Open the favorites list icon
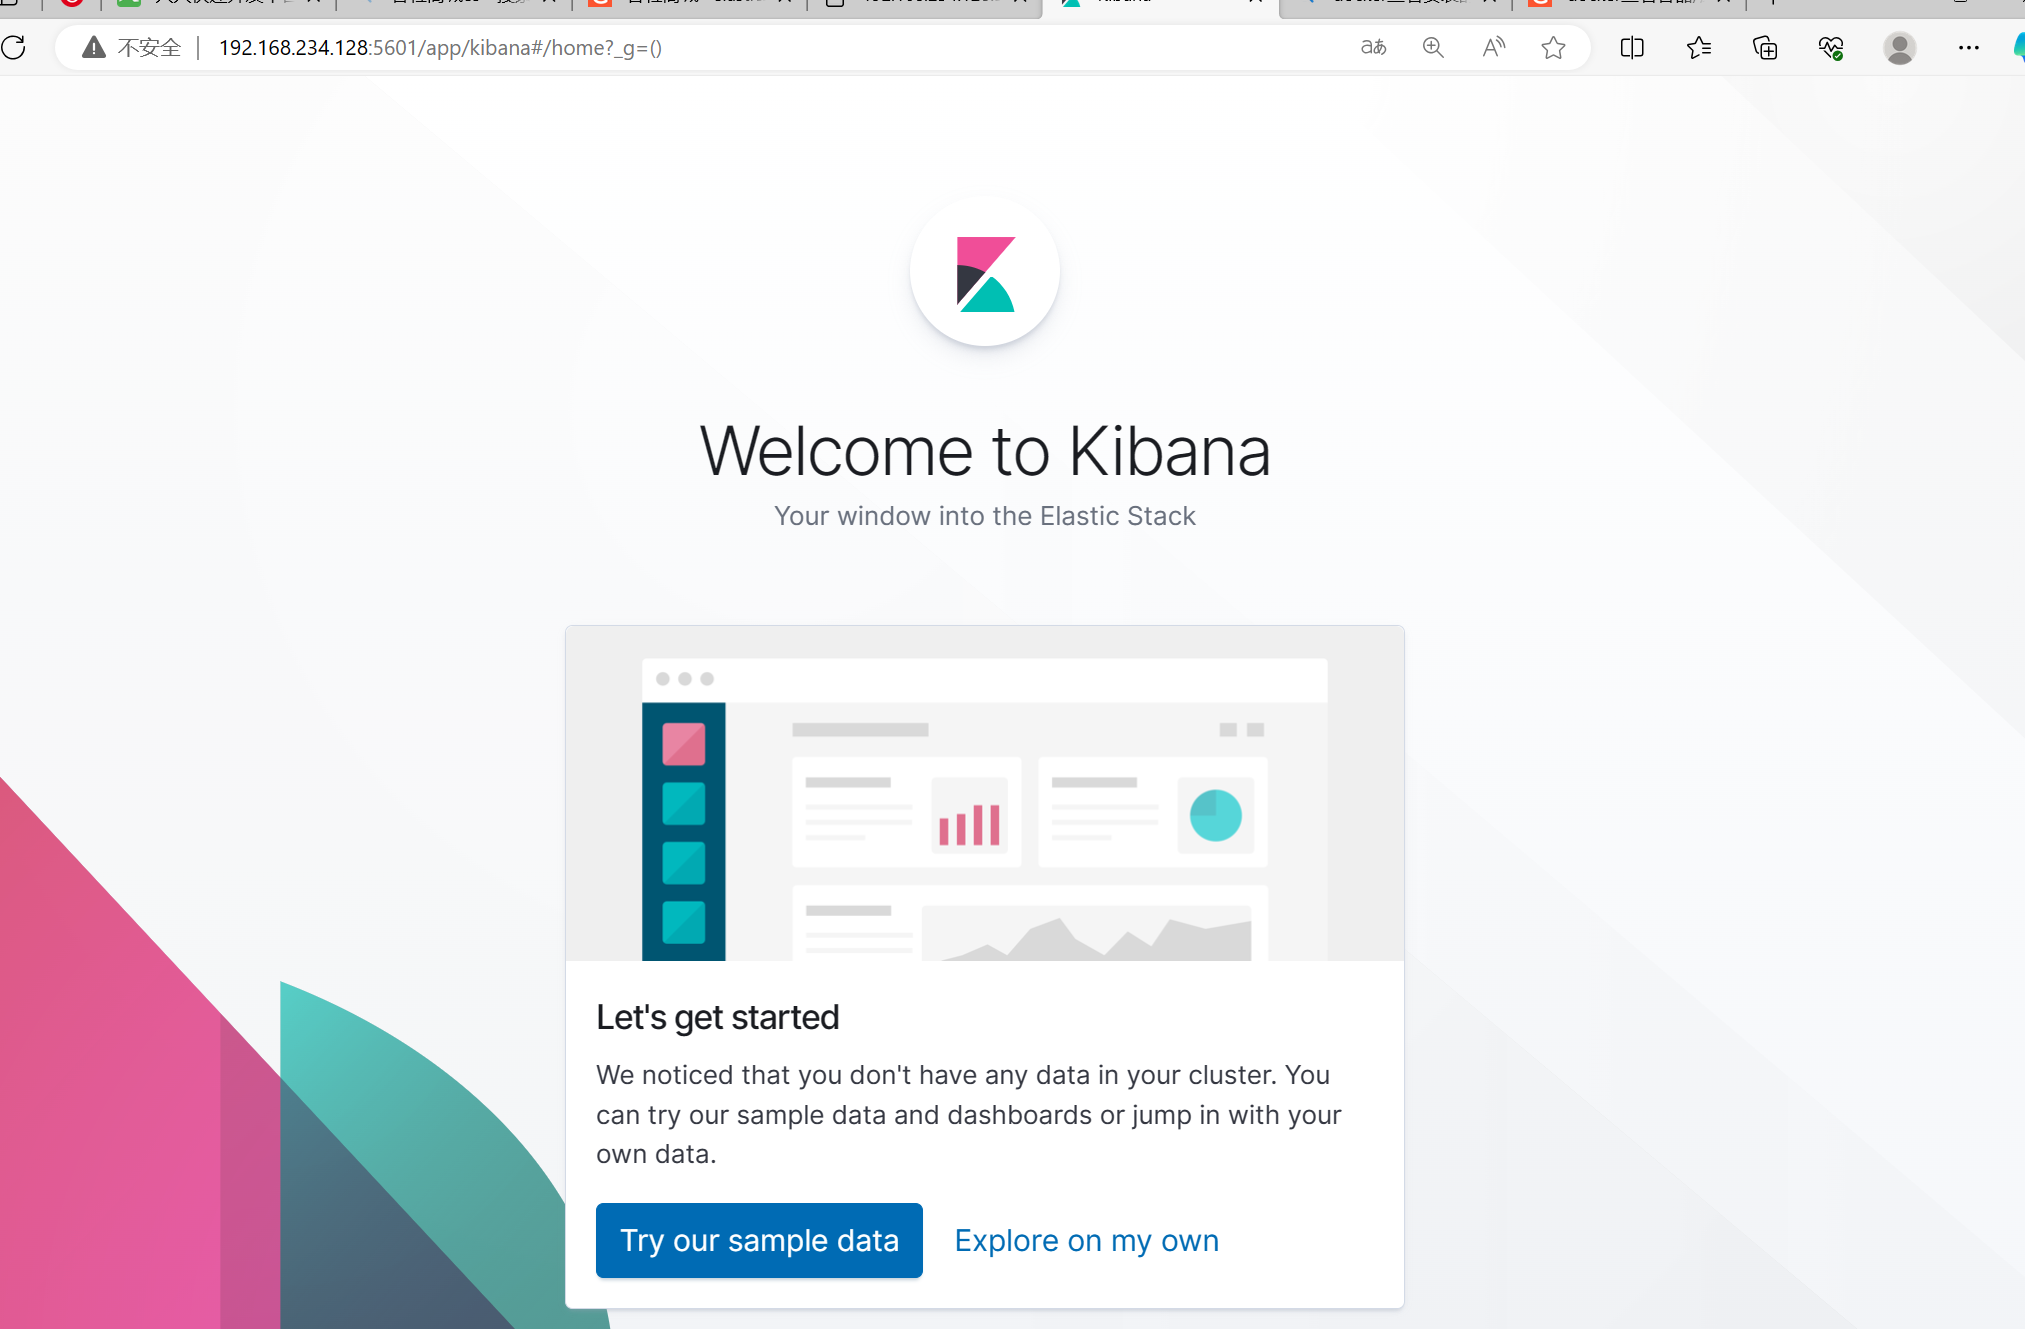The image size is (2025, 1329). pyautogui.click(x=1698, y=47)
